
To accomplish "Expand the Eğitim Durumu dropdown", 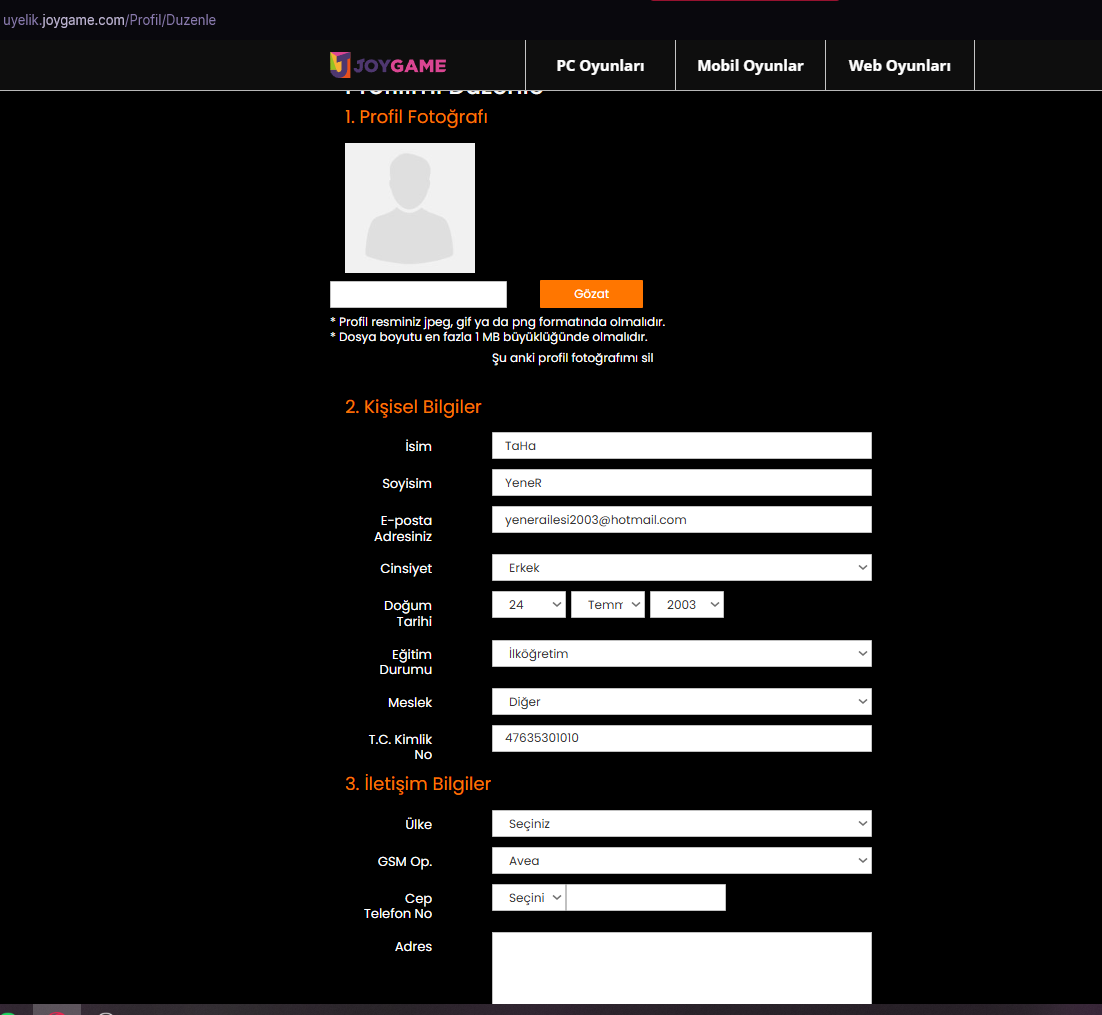I will [682, 654].
